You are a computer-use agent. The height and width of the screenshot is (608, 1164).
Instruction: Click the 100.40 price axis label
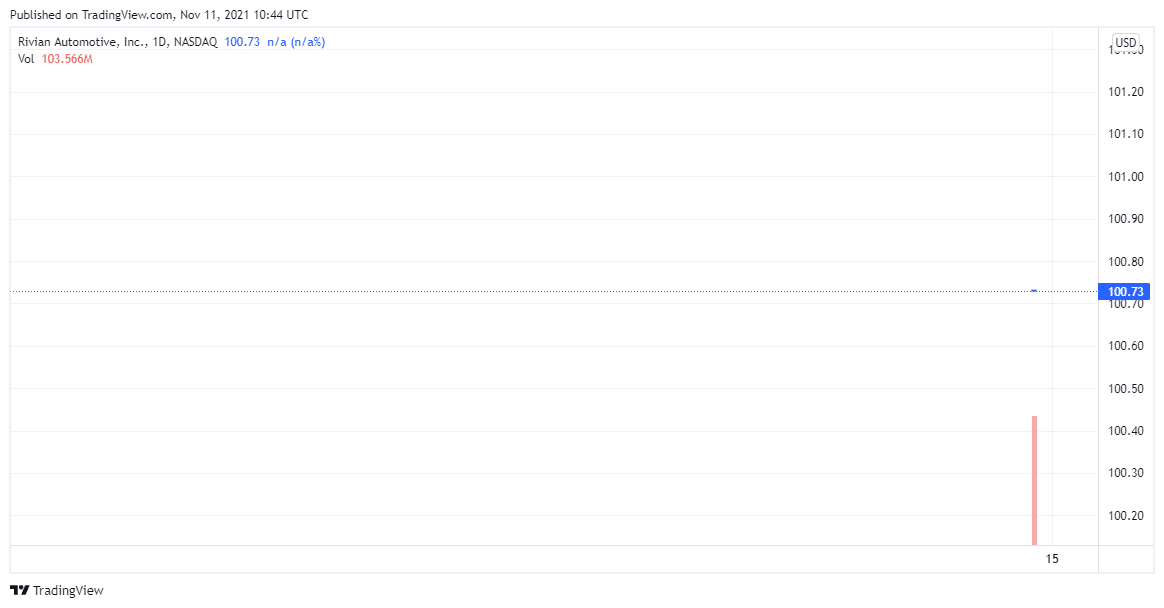1125,431
